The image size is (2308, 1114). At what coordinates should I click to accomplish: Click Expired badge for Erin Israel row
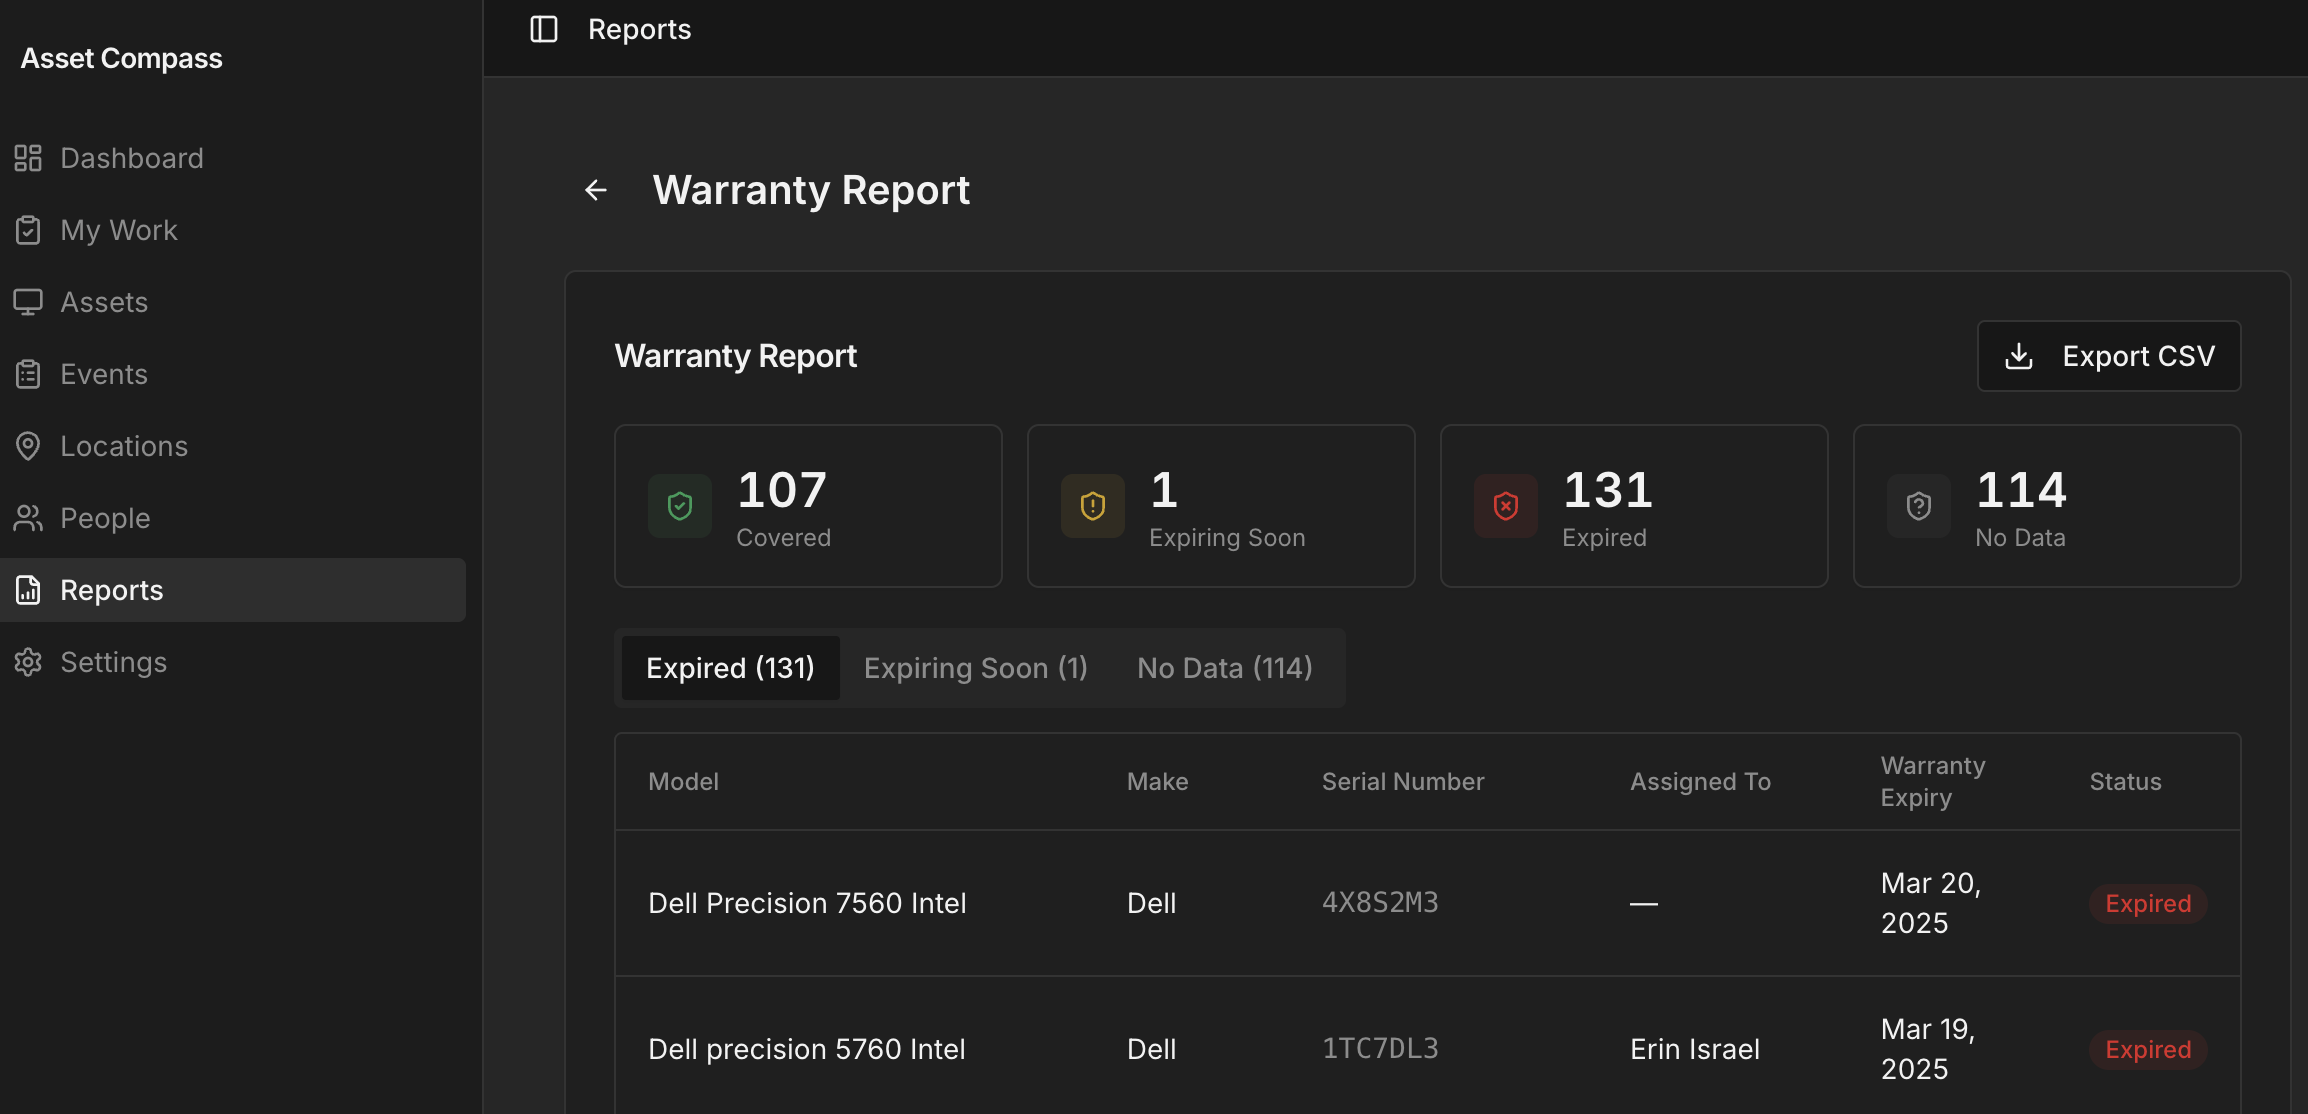click(x=2148, y=1049)
